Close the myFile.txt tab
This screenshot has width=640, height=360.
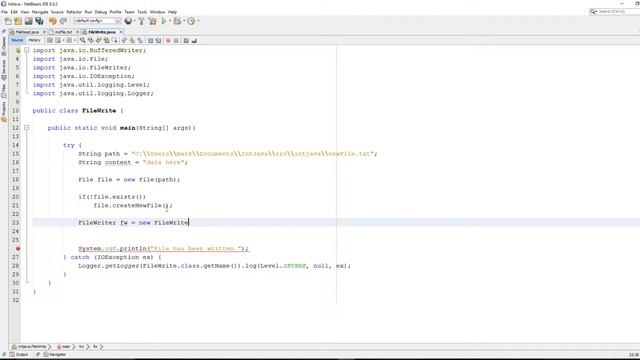77,32
